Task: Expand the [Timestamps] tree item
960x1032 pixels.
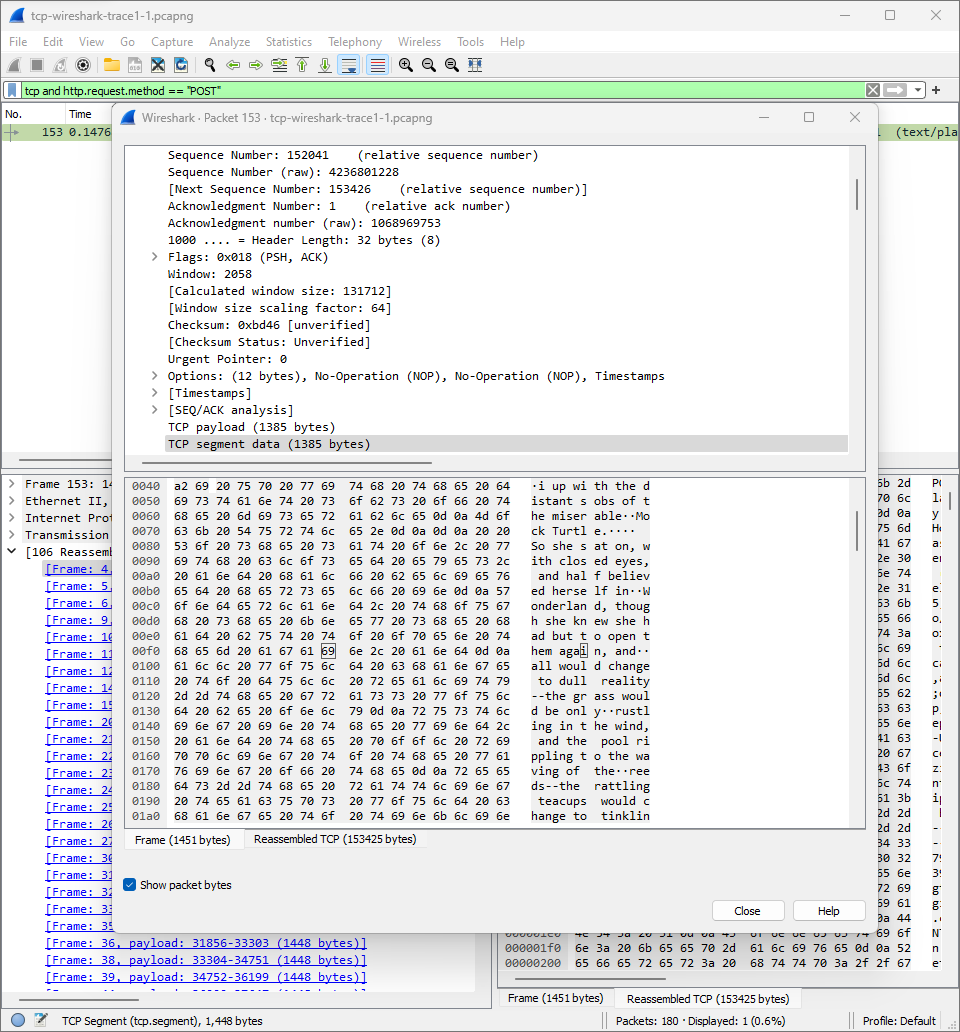Action: (x=155, y=393)
